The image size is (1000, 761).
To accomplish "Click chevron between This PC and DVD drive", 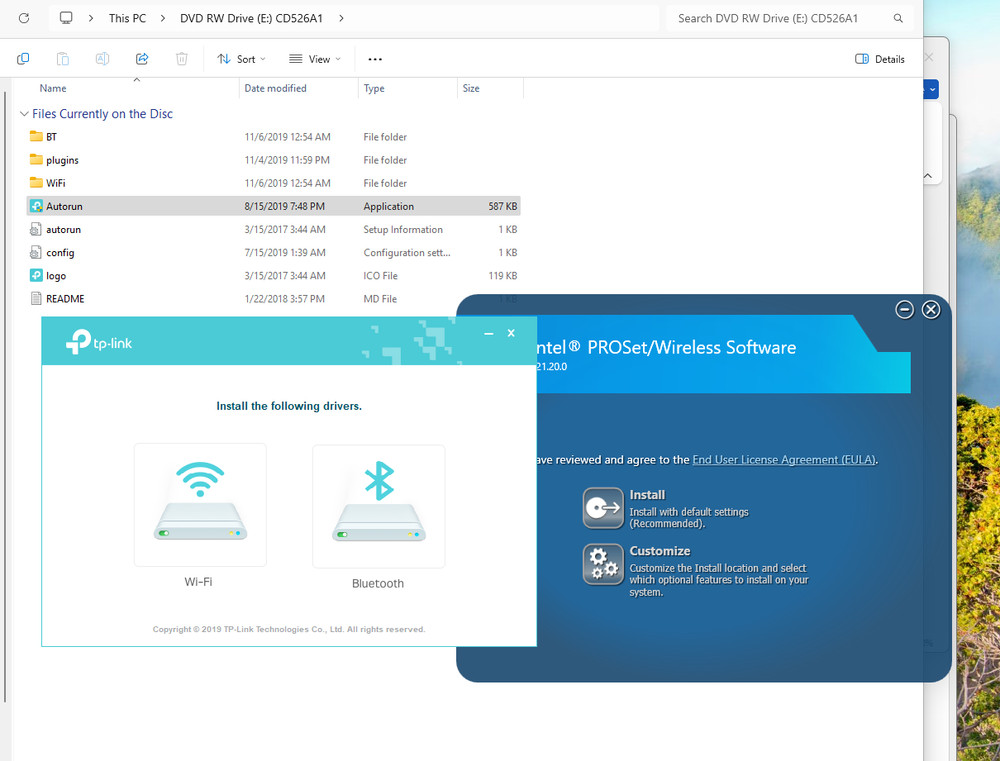I will point(163,18).
